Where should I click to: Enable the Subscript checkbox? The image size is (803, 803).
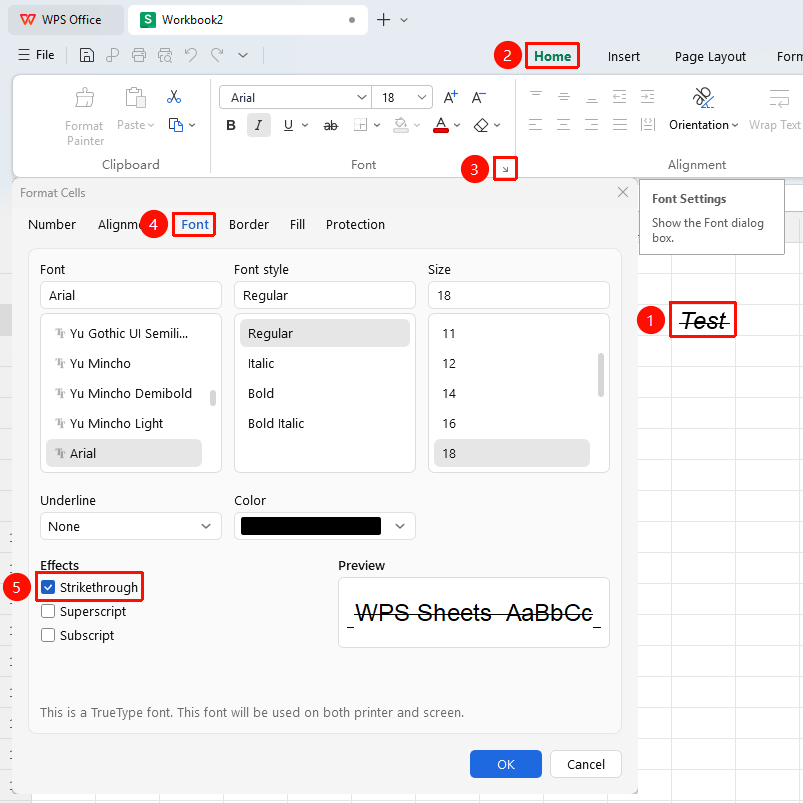(48, 635)
